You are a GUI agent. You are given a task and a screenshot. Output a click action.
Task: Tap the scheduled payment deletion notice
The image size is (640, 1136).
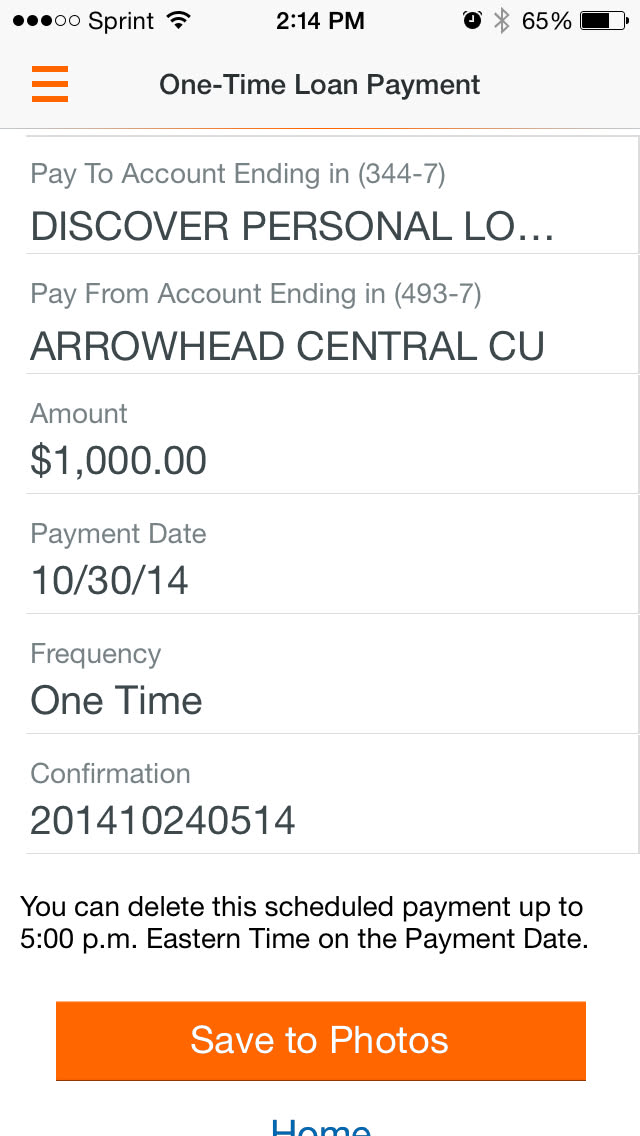(302, 923)
